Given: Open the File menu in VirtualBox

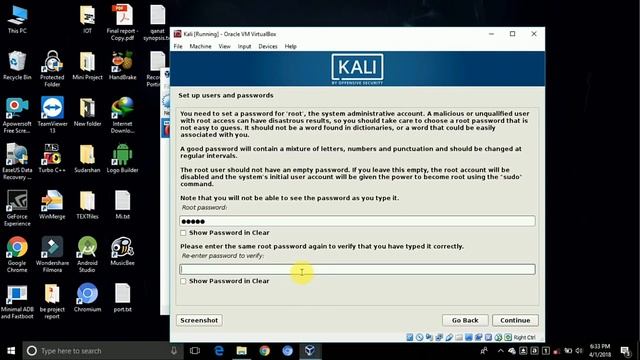Looking at the screenshot, I should 178,47.
